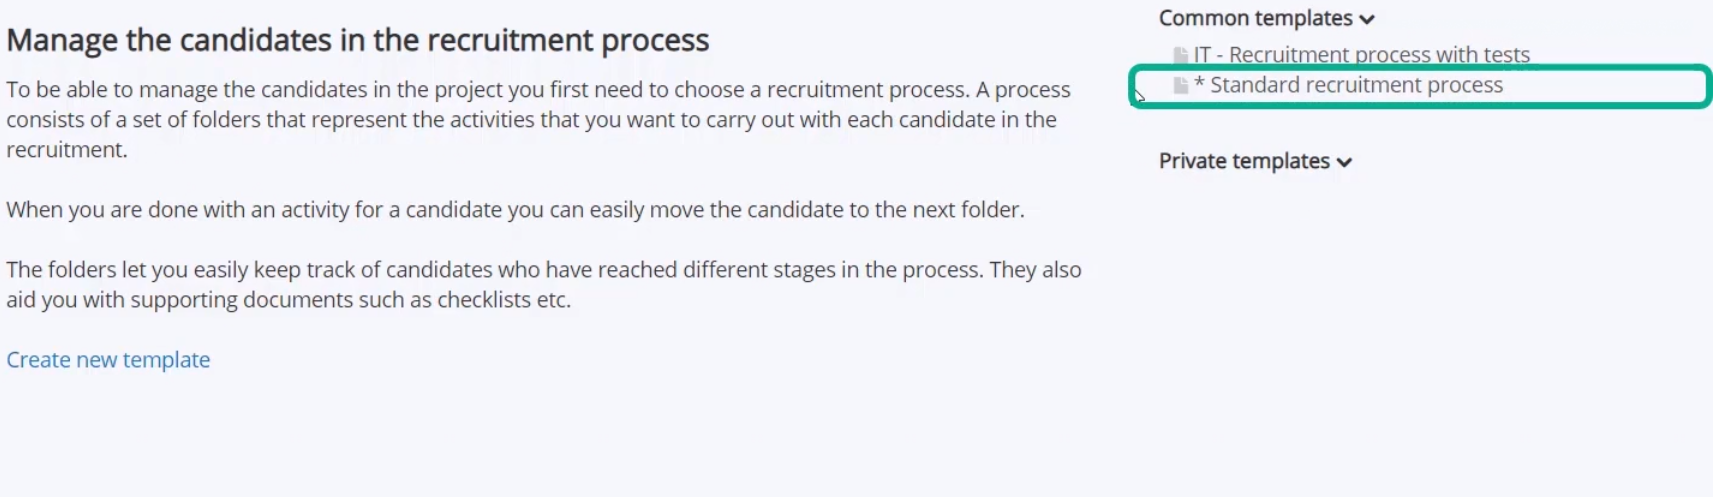The width and height of the screenshot is (1717, 497).
Task: Click the Private templates section label
Action: coord(1244,161)
